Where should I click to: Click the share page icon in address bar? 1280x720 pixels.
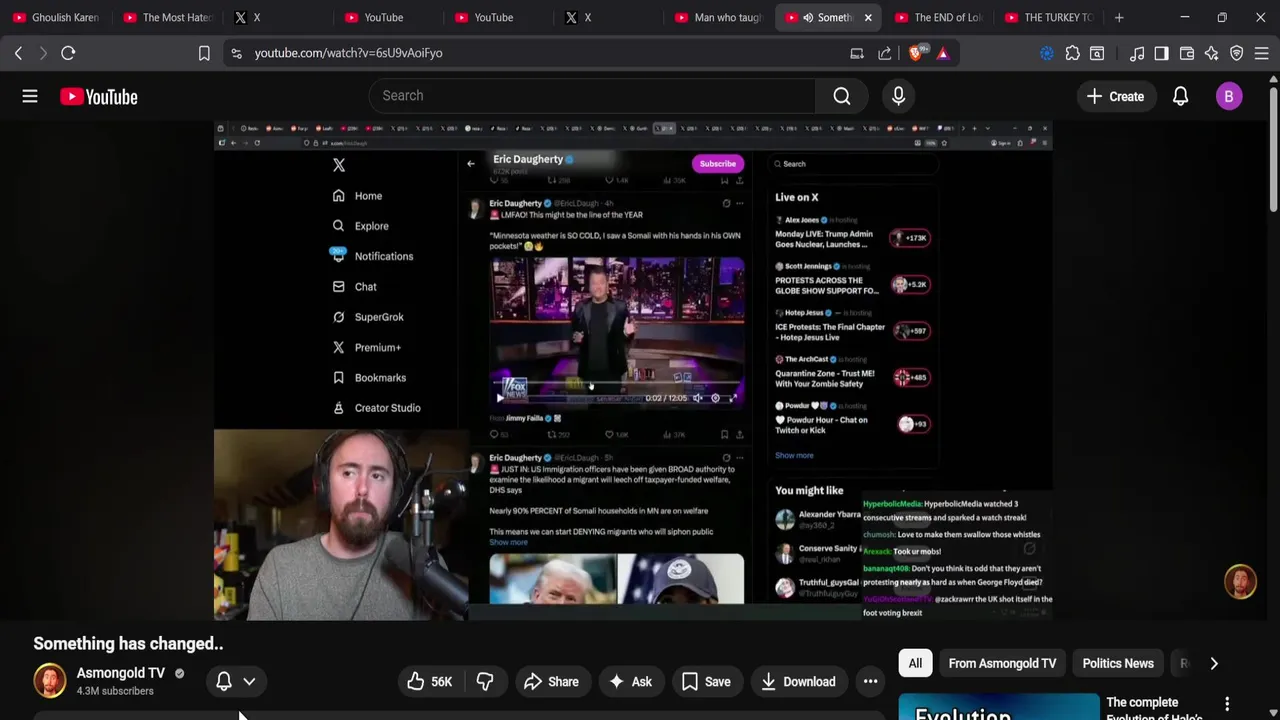[x=885, y=53]
